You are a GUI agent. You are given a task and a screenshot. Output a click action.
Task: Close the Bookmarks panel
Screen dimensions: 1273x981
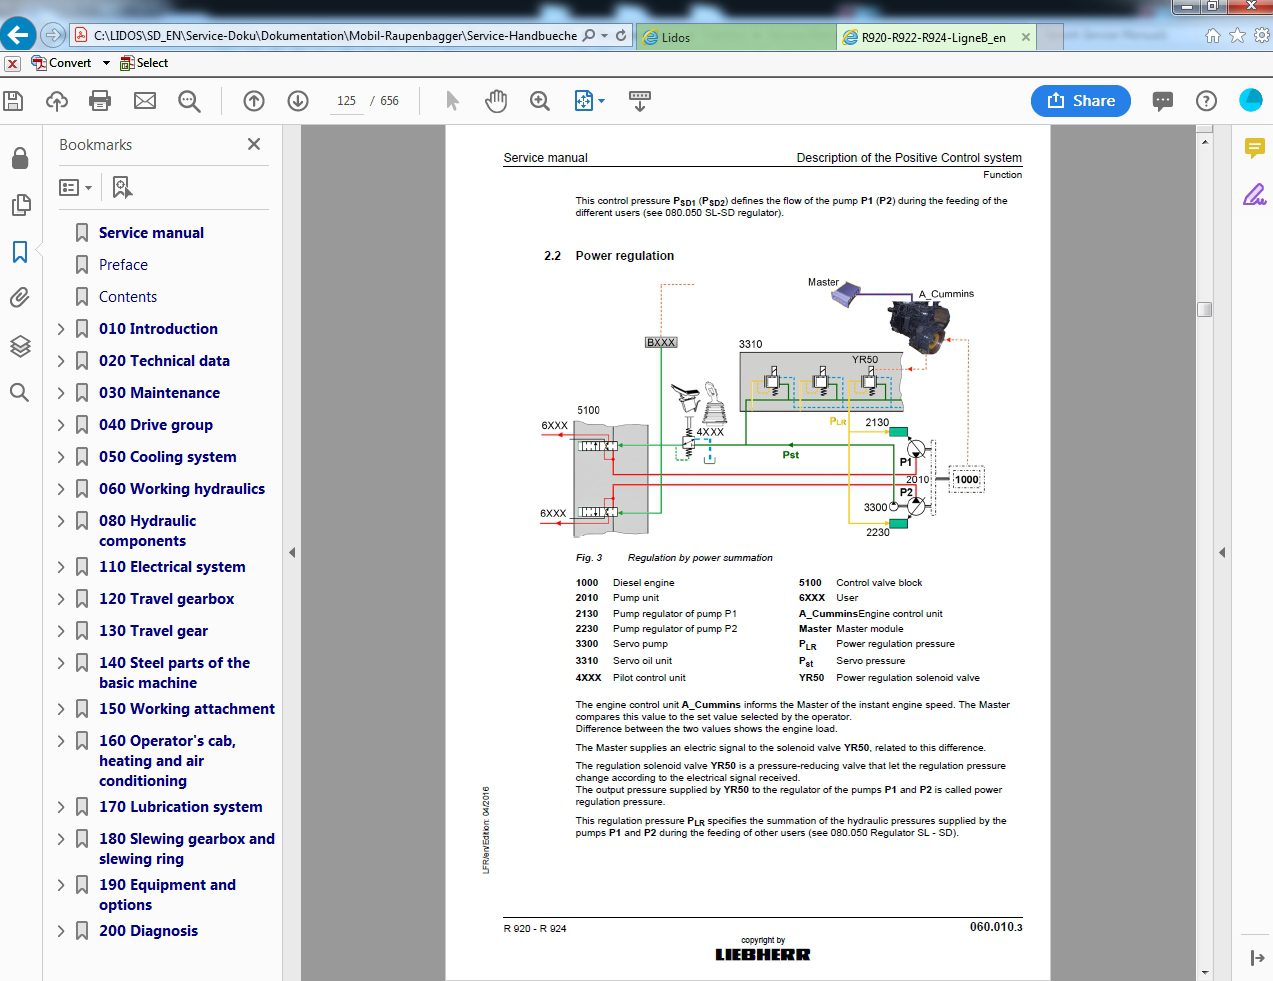[254, 144]
